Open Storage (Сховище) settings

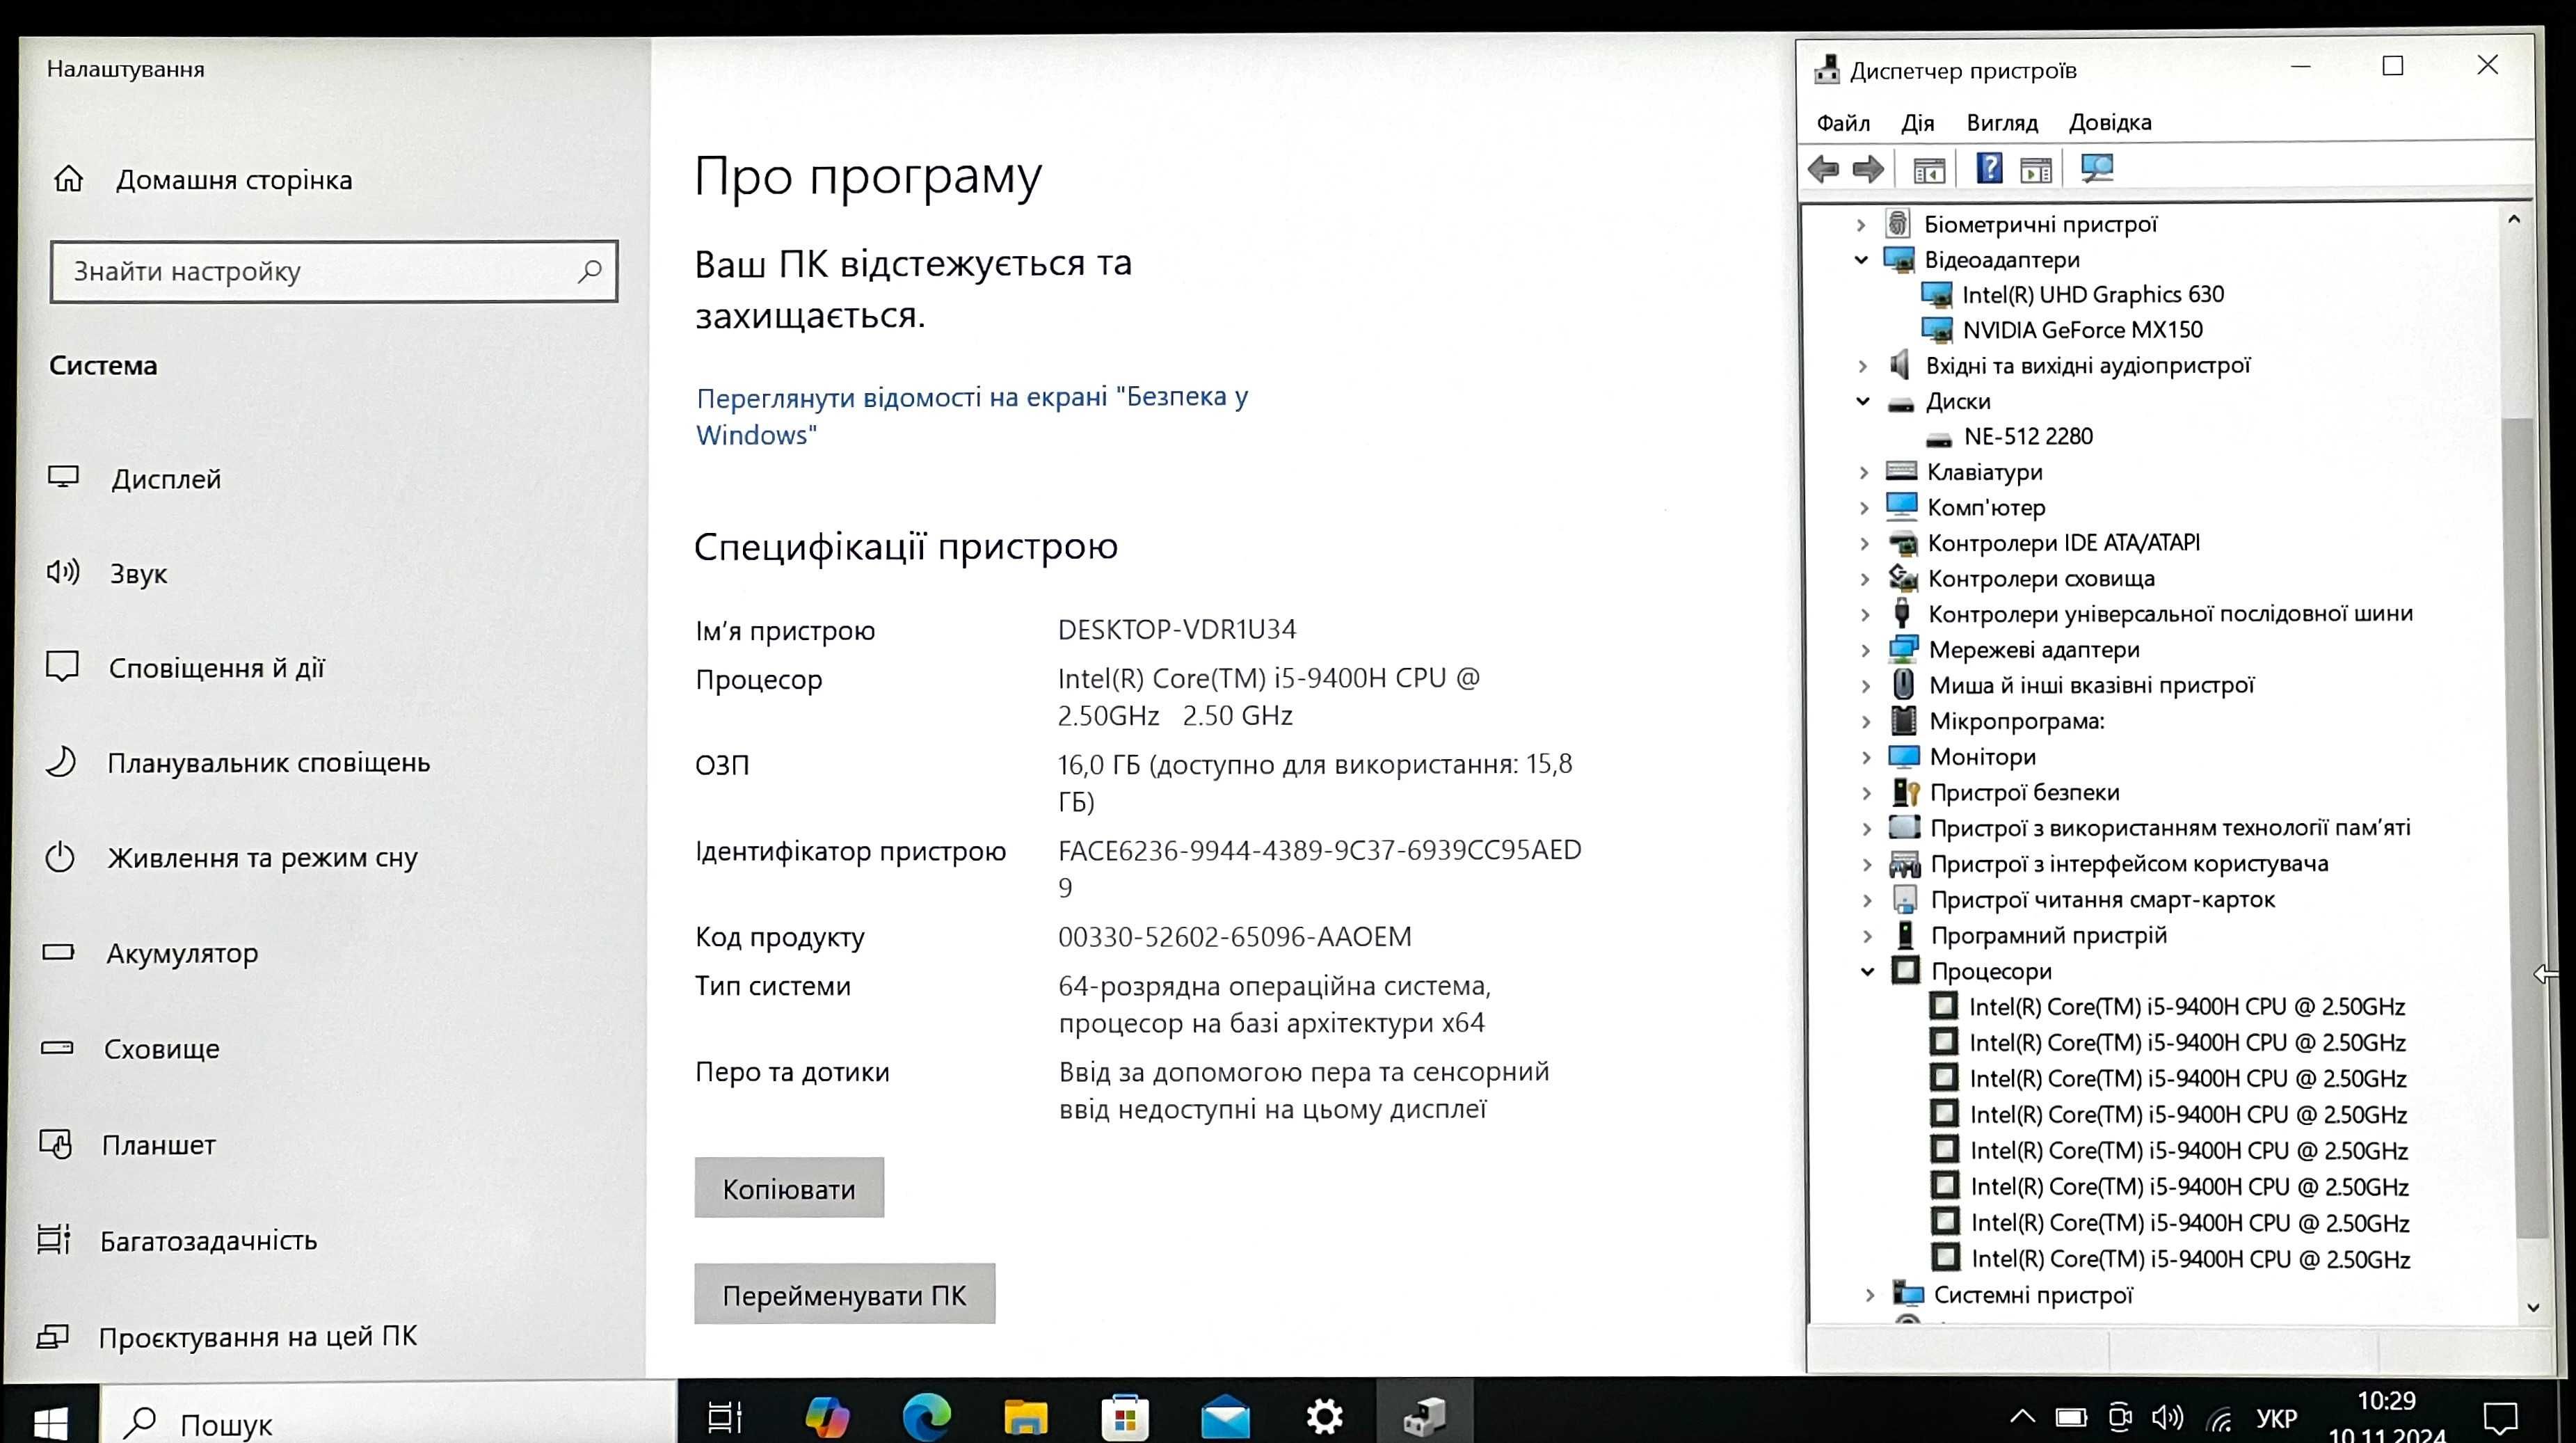(x=130, y=1048)
